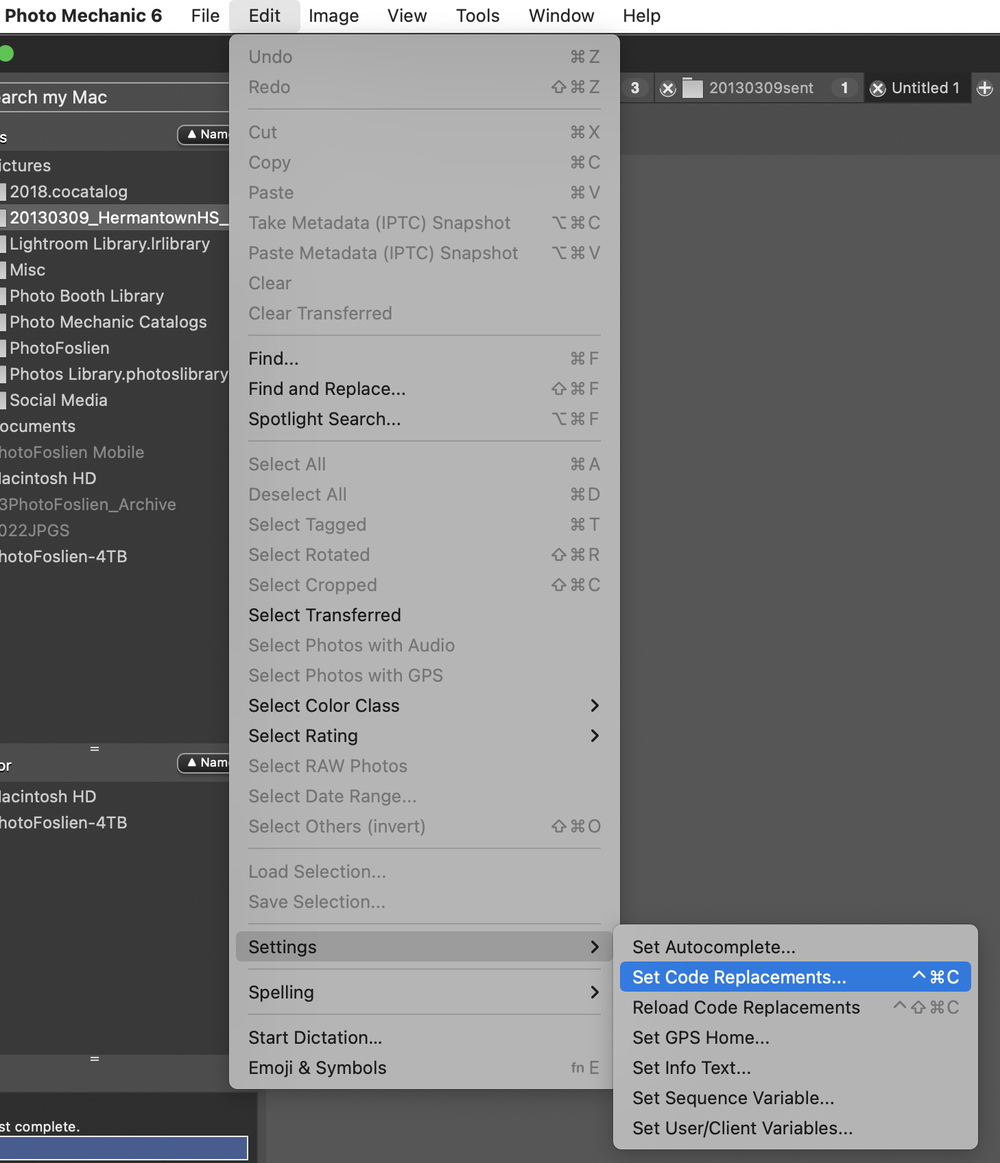Viewport: 1000px width, 1163px height.
Task: Open the Select Color Class submenu arrow
Action: [594, 705]
